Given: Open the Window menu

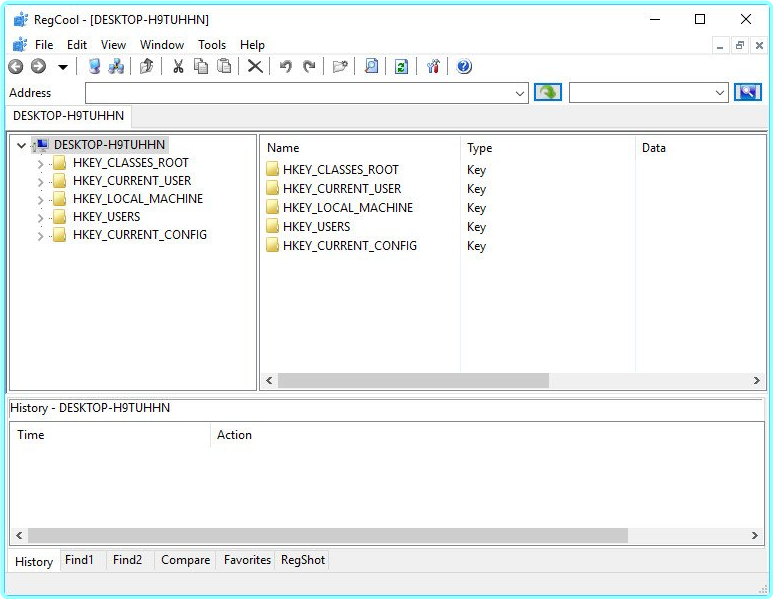Looking at the screenshot, I should point(162,45).
